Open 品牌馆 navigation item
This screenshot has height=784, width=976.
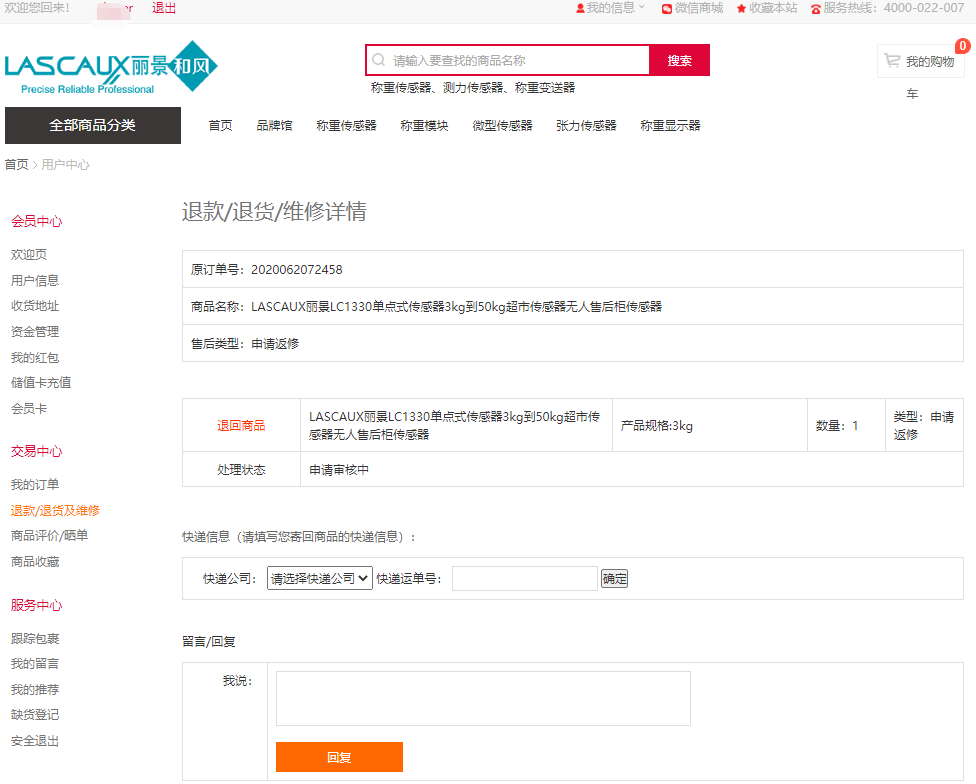coord(274,126)
